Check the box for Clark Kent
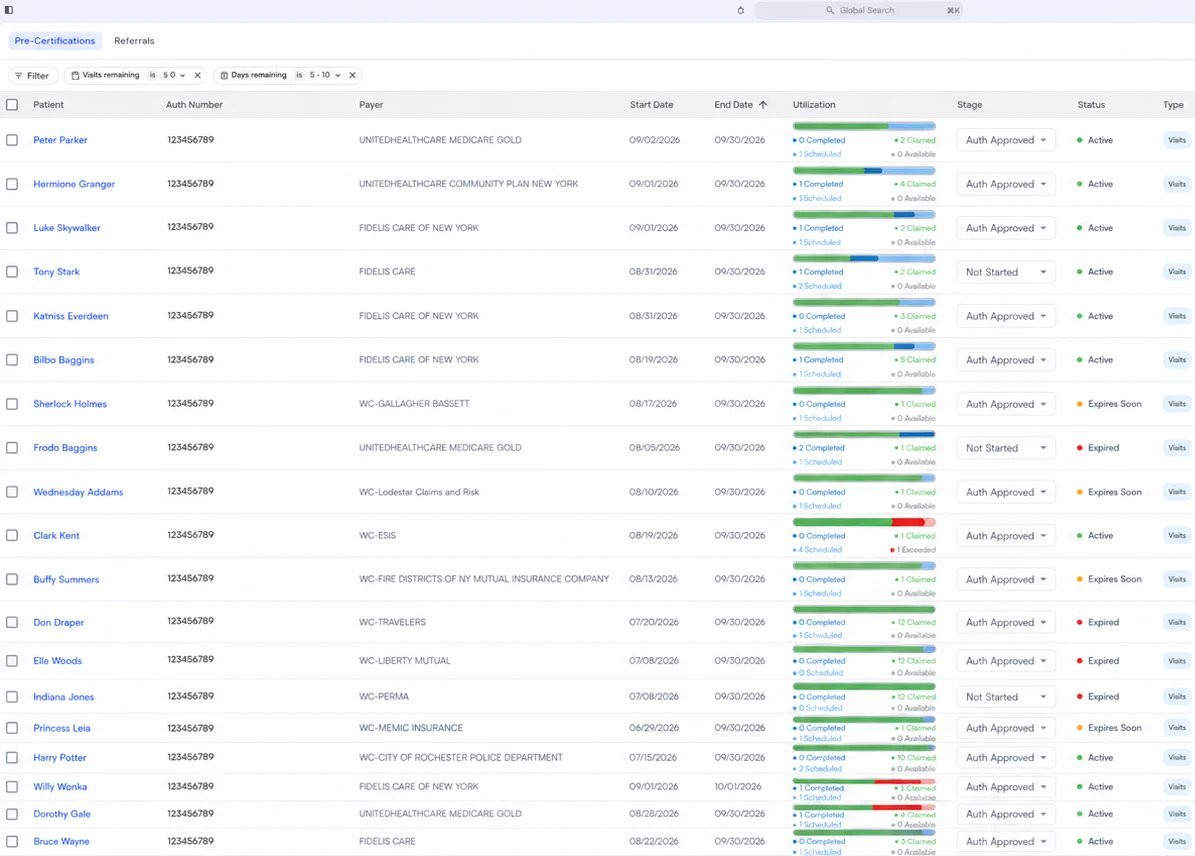Screen dimensions: 1195x856 coord(12,536)
